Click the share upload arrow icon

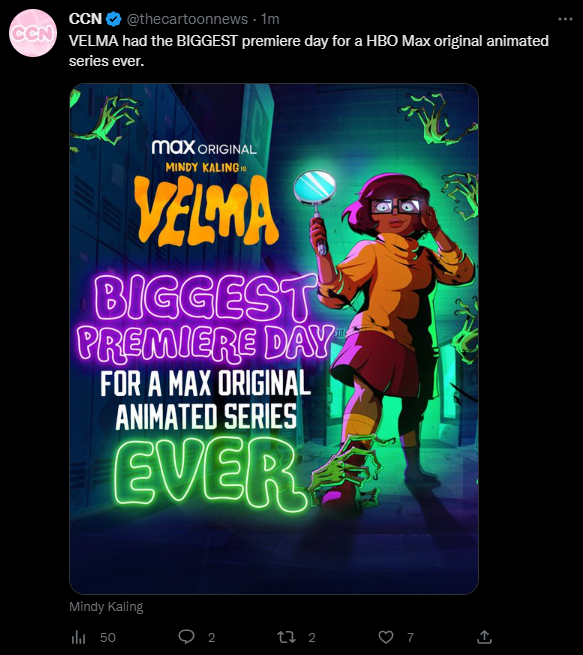[x=484, y=637]
